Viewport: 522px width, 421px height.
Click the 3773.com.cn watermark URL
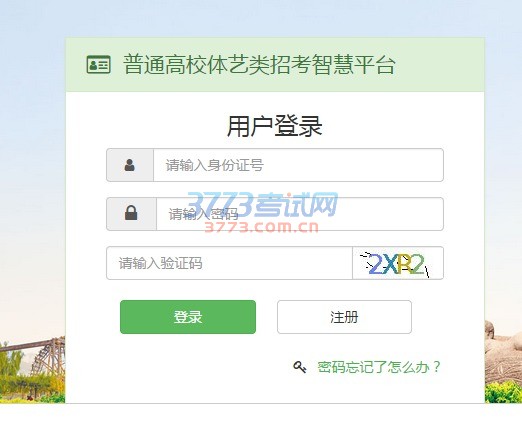[261, 227]
